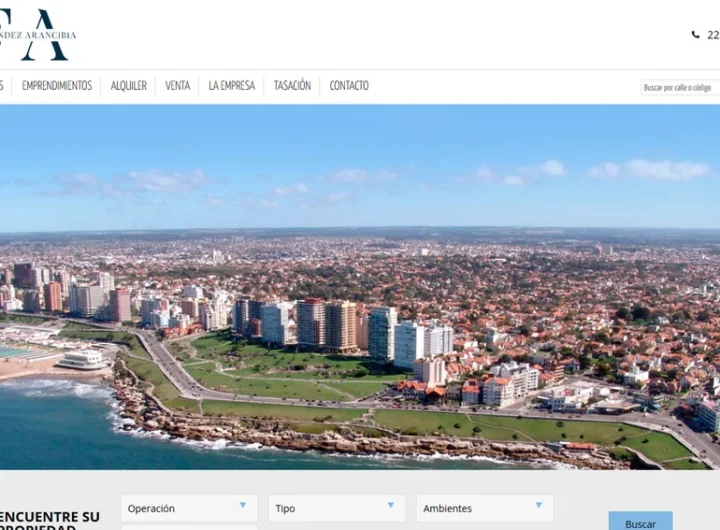Click the phone number link
Viewport: 720px width, 530px height.
[x=712, y=35]
